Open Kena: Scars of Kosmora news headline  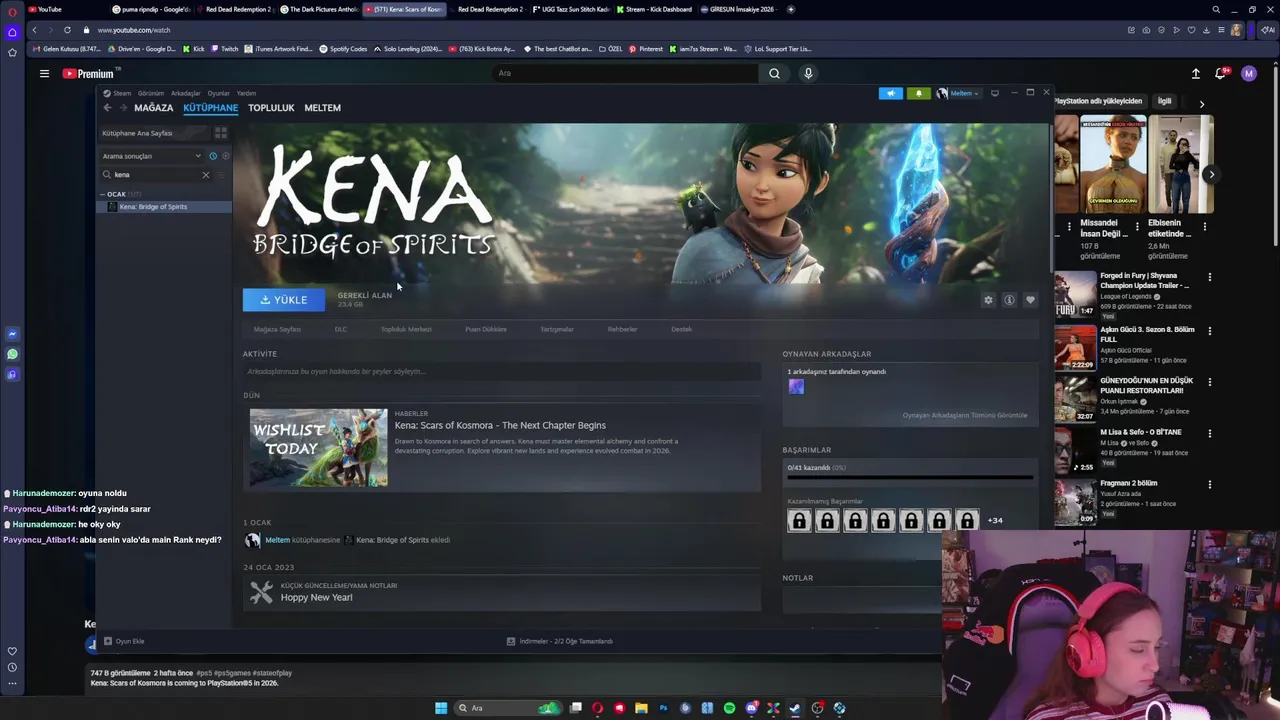[x=500, y=426]
